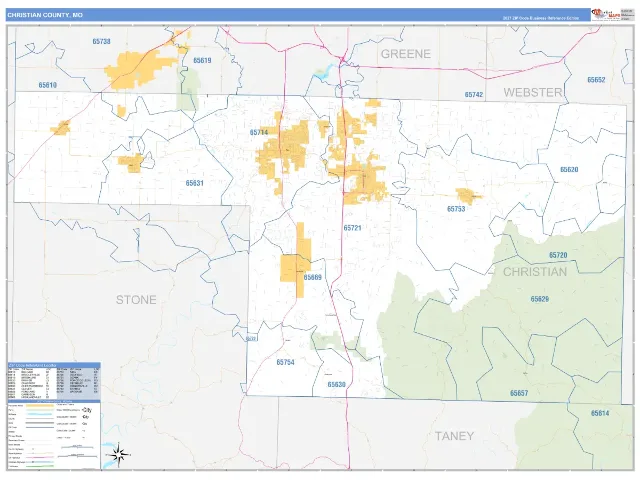Click ZIP code label 65620

569,169
